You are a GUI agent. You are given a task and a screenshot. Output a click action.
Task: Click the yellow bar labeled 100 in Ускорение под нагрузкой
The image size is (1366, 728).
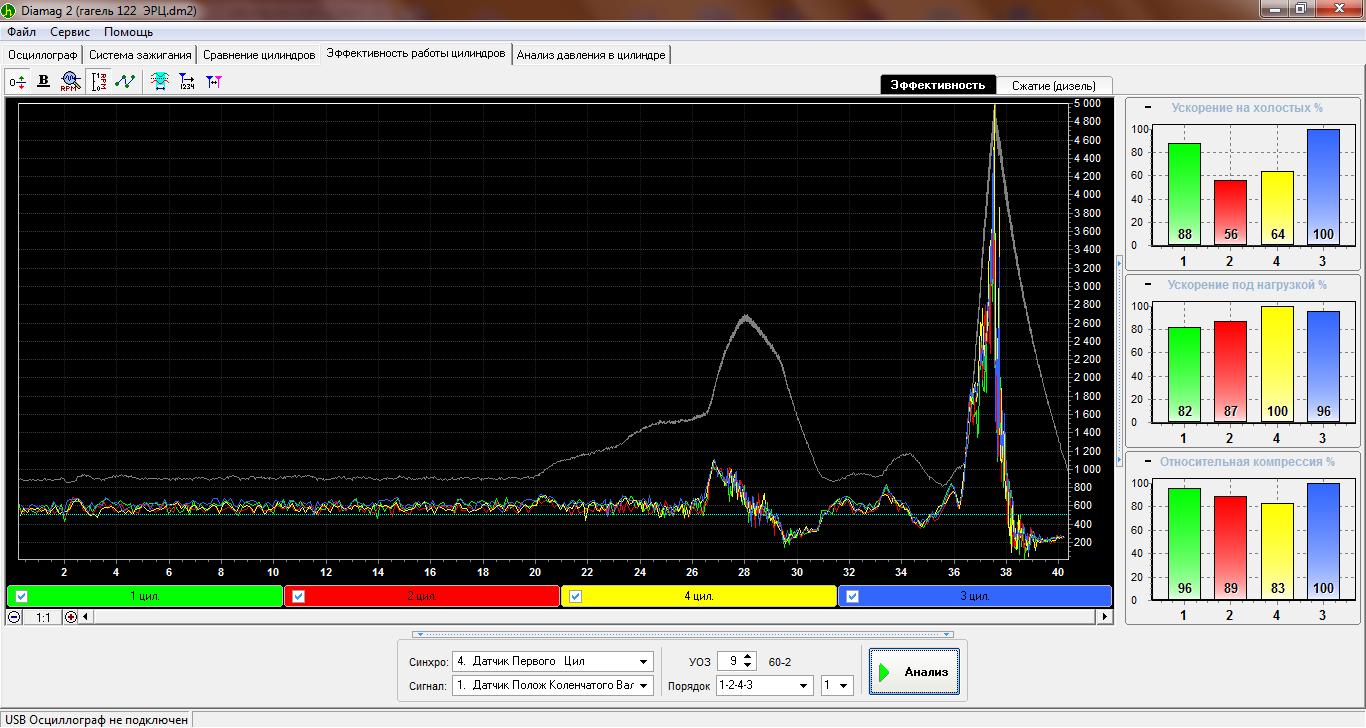pyautogui.click(x=1277, y=364)
